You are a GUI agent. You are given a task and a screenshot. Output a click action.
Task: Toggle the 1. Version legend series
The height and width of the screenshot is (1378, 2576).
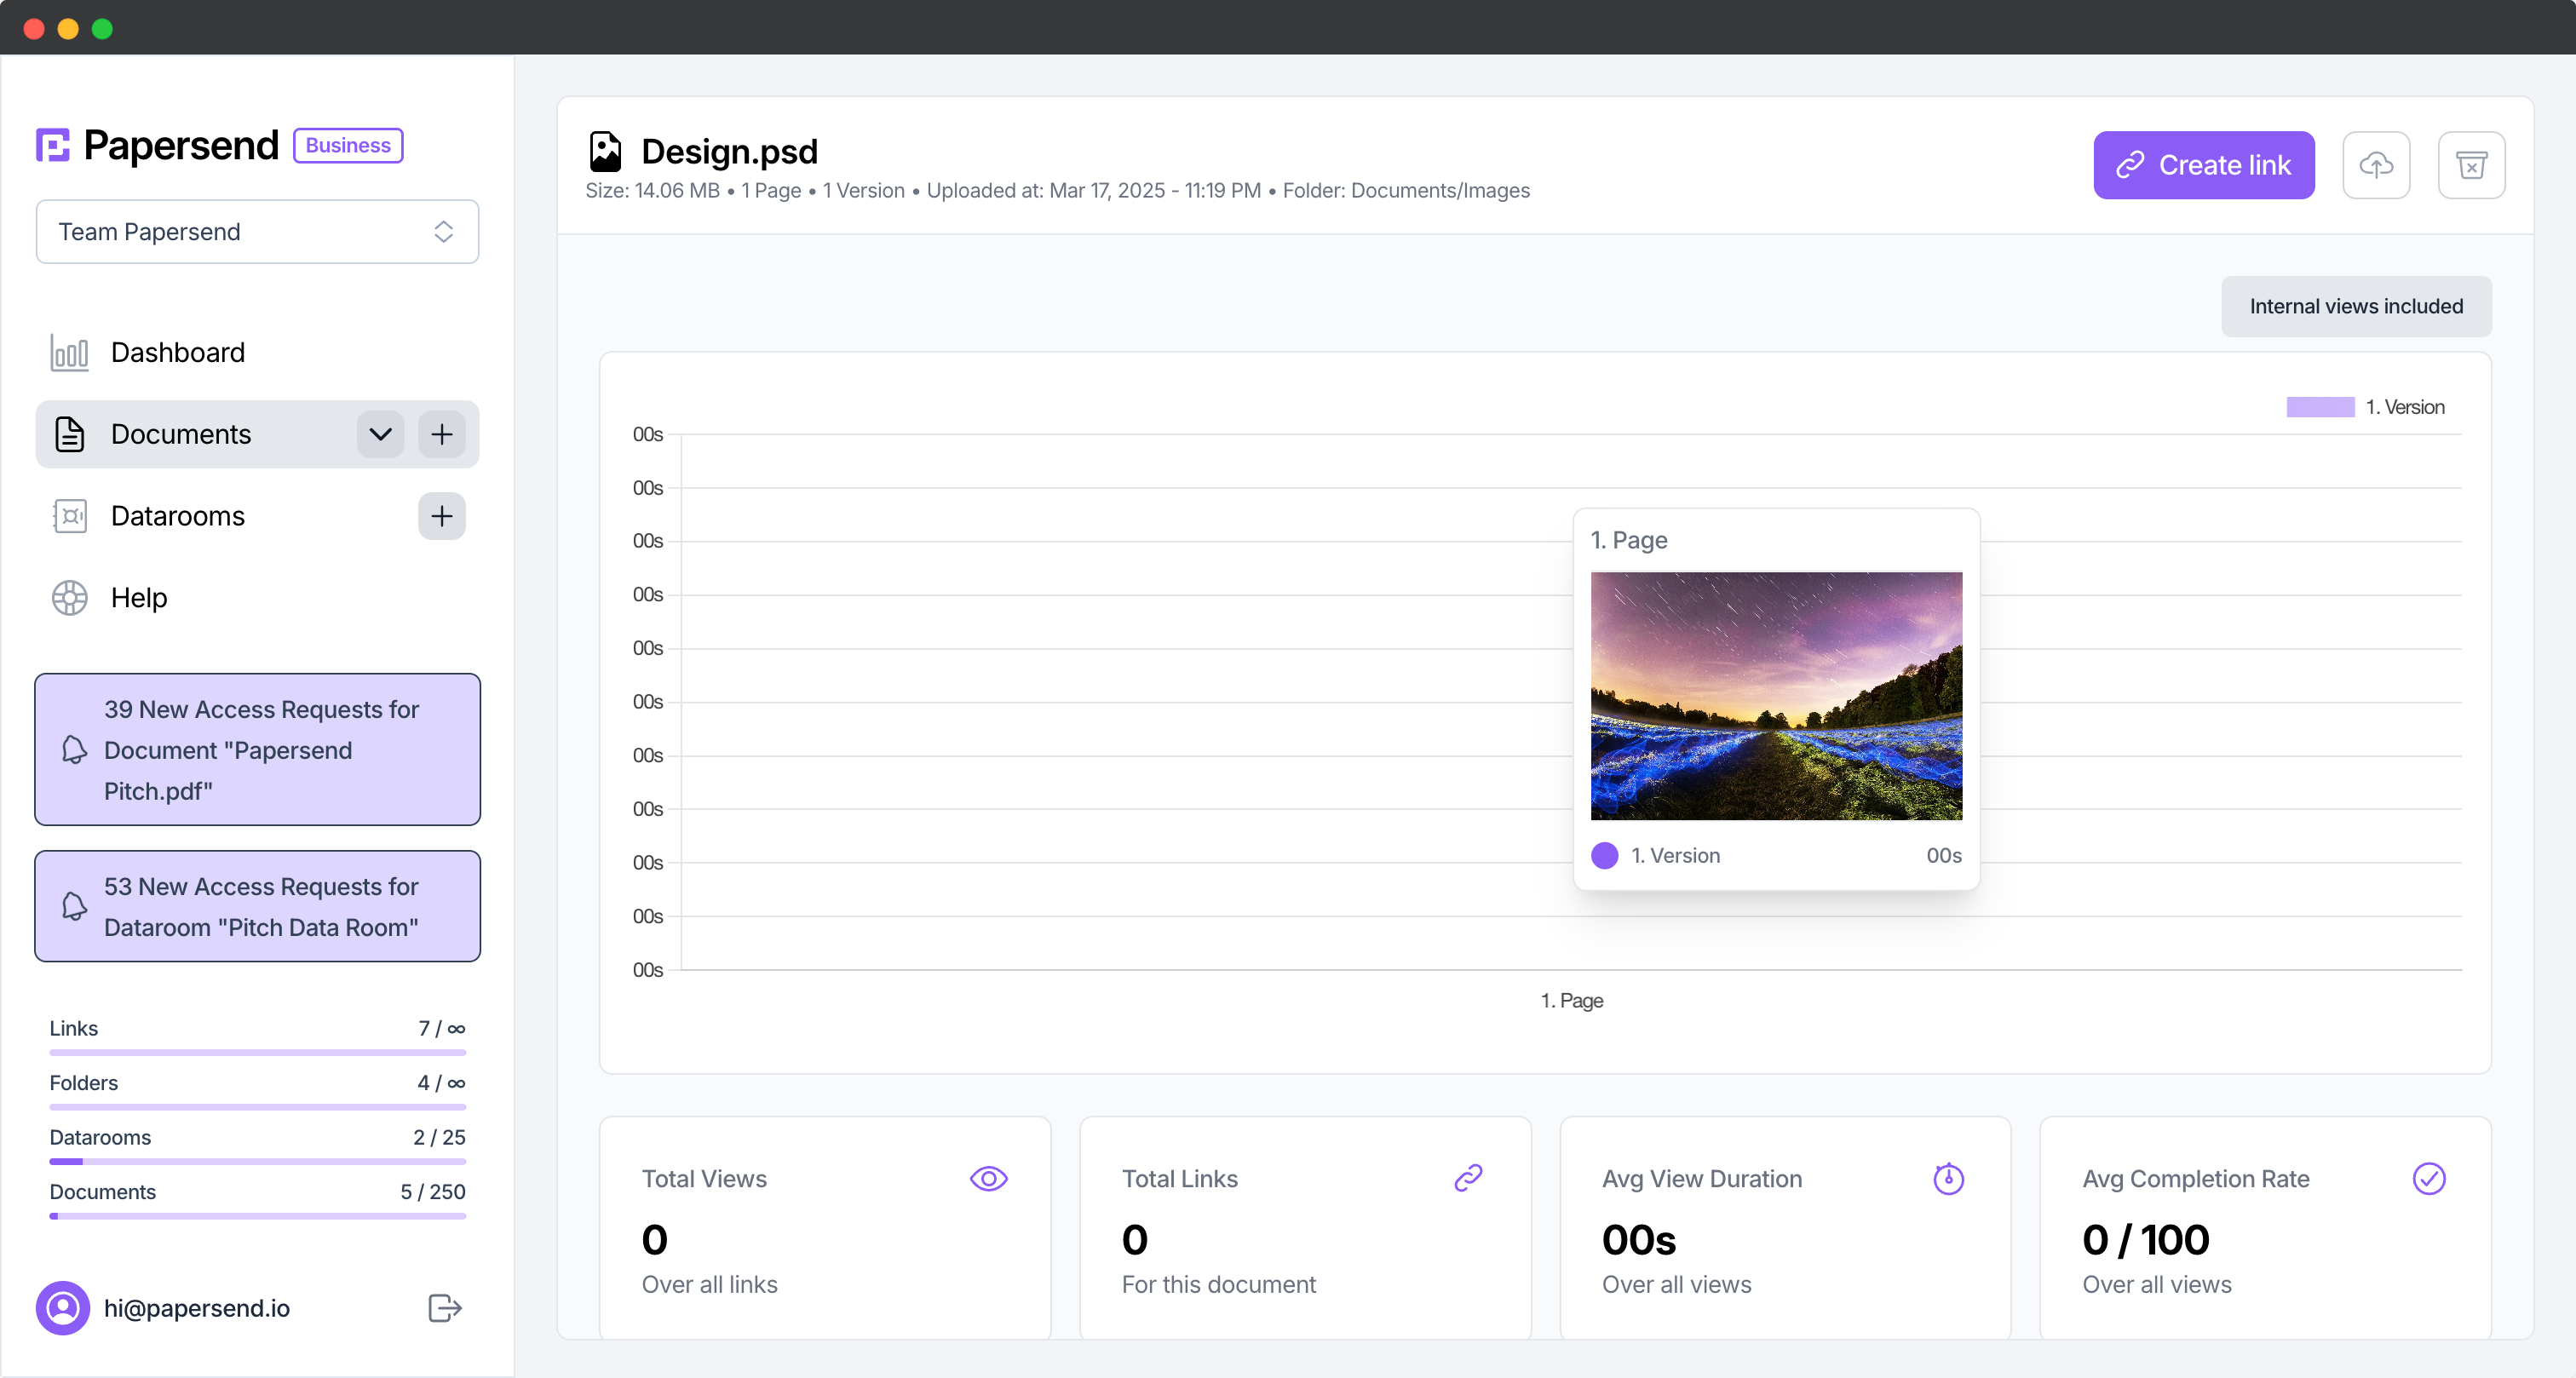click(2365, 407)
